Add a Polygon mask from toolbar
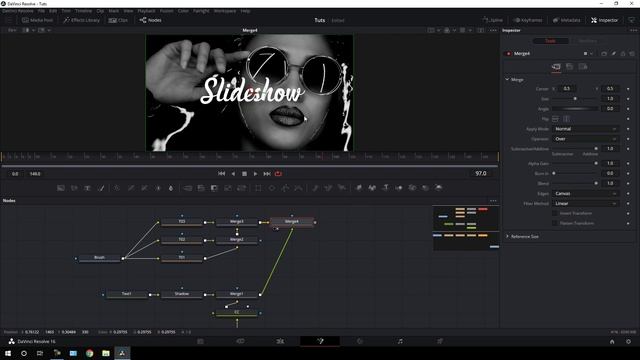 tap(285, 188)
